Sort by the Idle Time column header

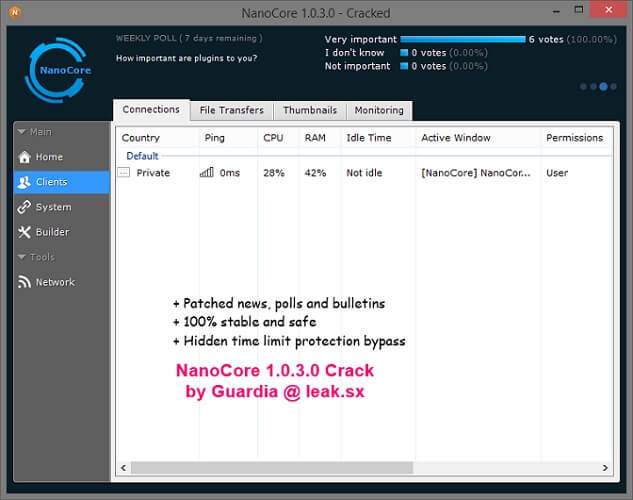tap(378, 138)
